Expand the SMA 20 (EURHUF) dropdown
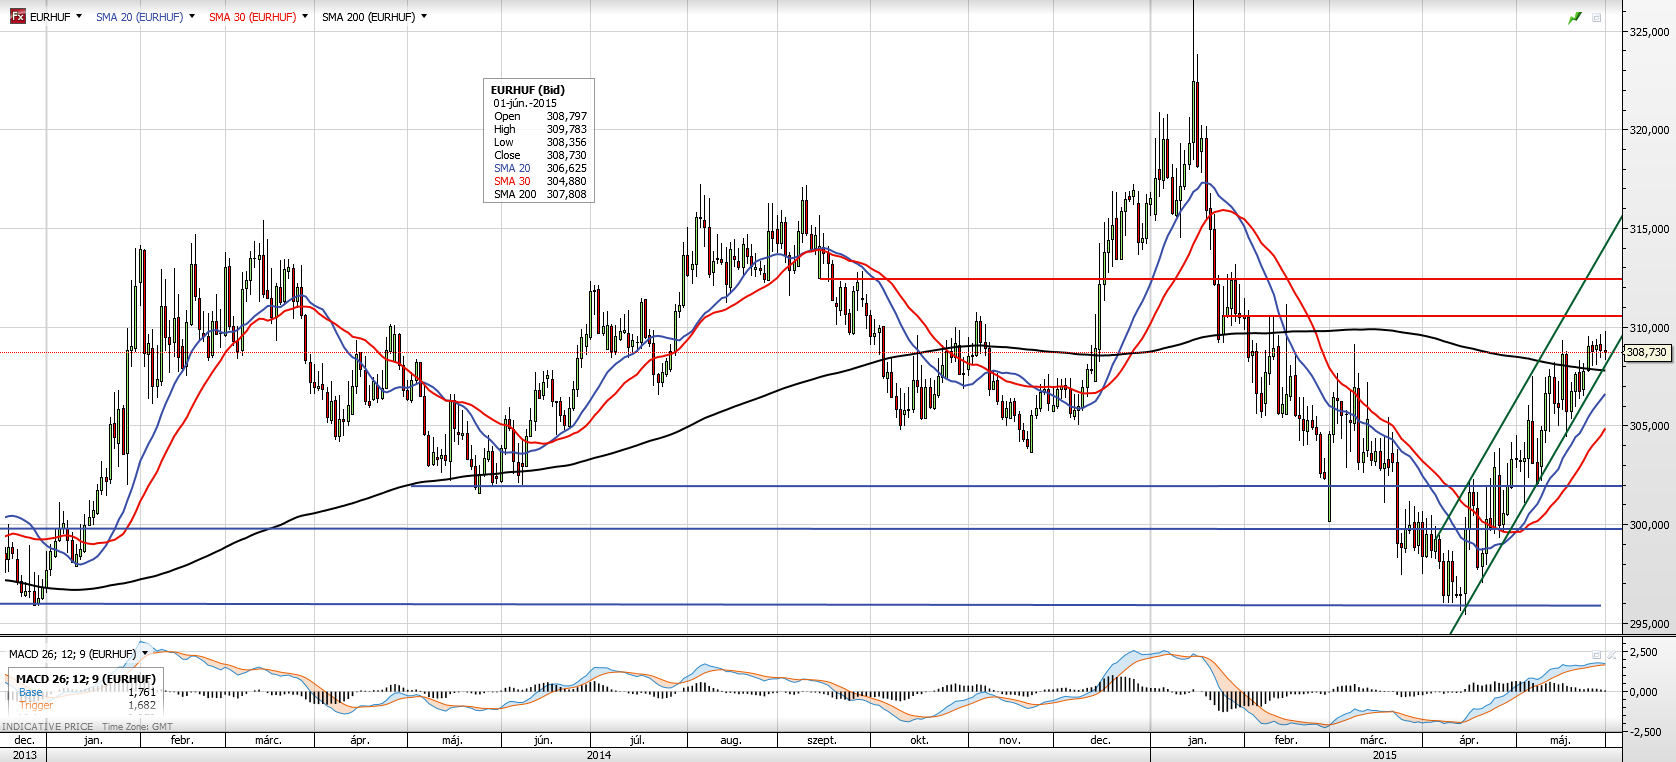 (x=191, y=17)
